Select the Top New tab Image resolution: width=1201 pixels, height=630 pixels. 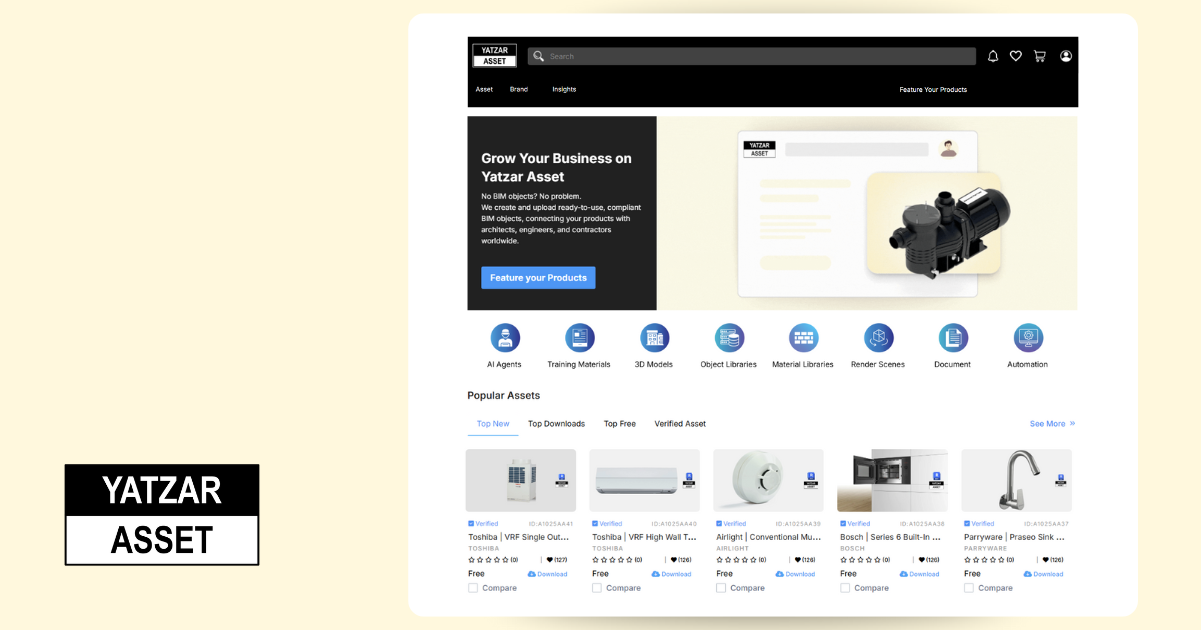click(x=493, y=424)
